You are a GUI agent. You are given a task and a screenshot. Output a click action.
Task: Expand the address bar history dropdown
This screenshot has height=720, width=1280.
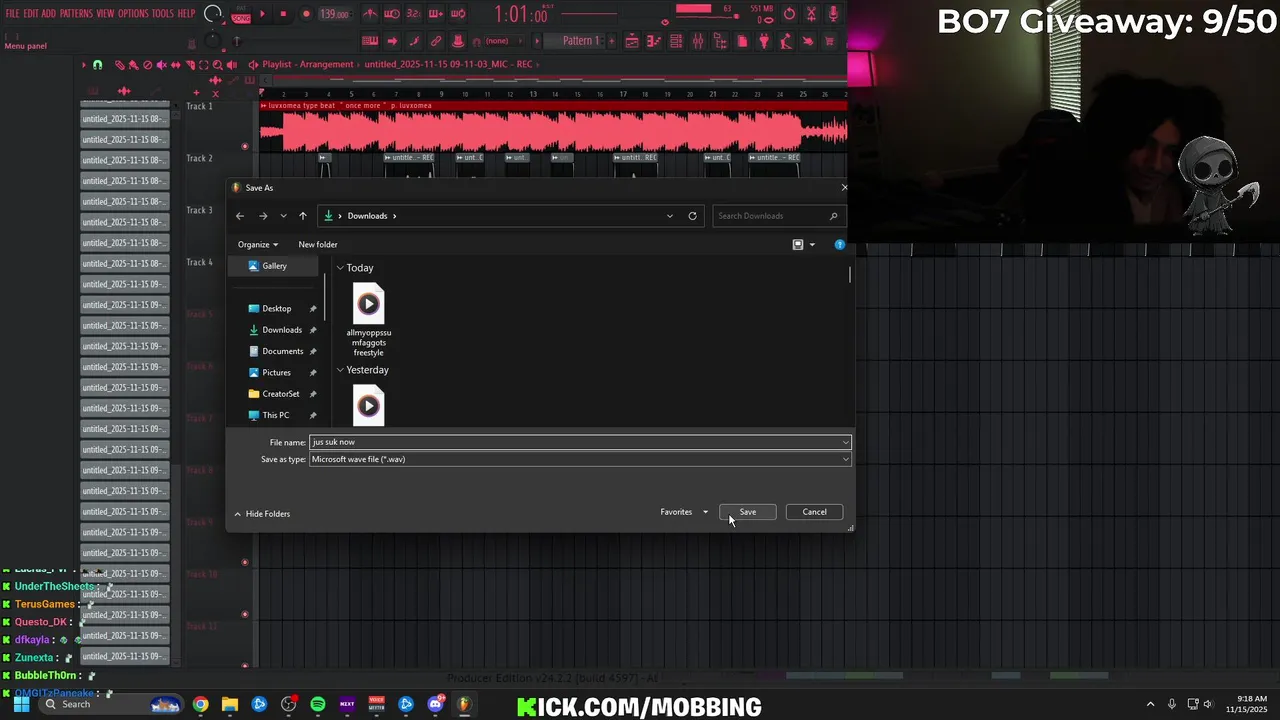pyautogui.click(x=670, y=216)
